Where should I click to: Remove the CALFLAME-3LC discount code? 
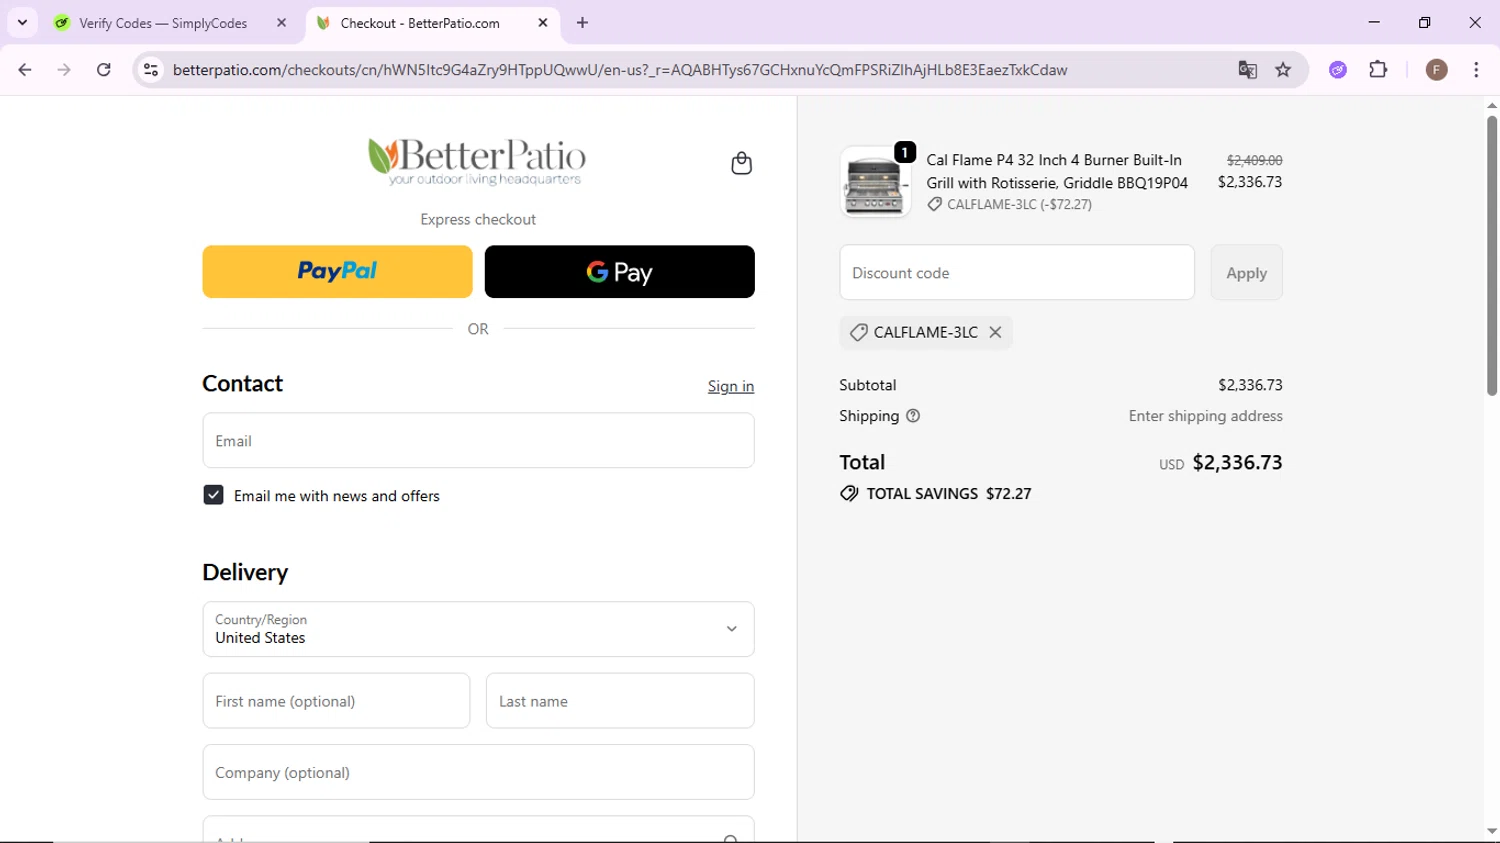(x=995, y=332)
